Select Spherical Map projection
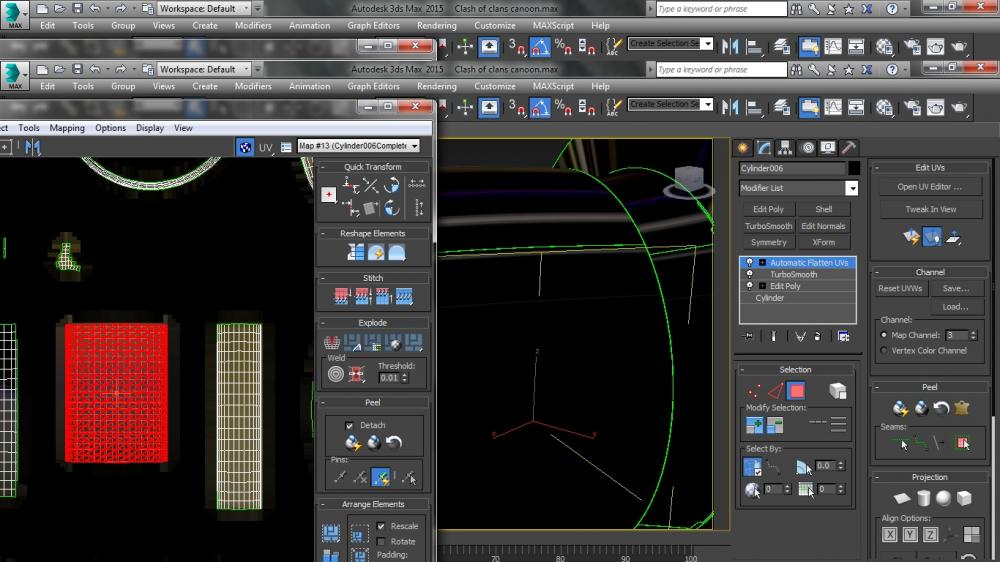The width and height of the screenshot is (1000, 562). tap(943, 498)
